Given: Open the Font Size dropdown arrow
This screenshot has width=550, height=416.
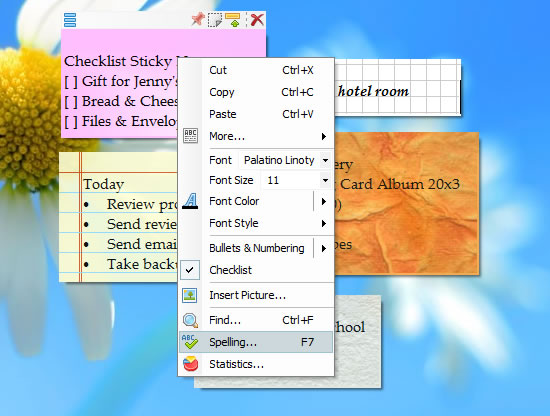Looking at the screenshot, I should point(326,181).
